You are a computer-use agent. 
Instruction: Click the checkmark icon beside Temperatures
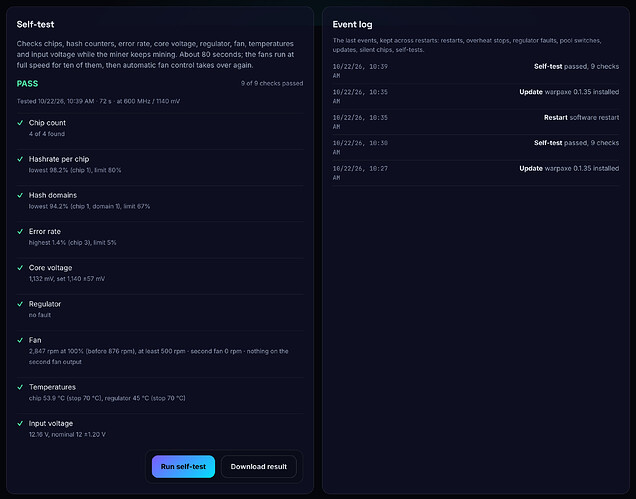pyautogui.click(x=20, y=387)
